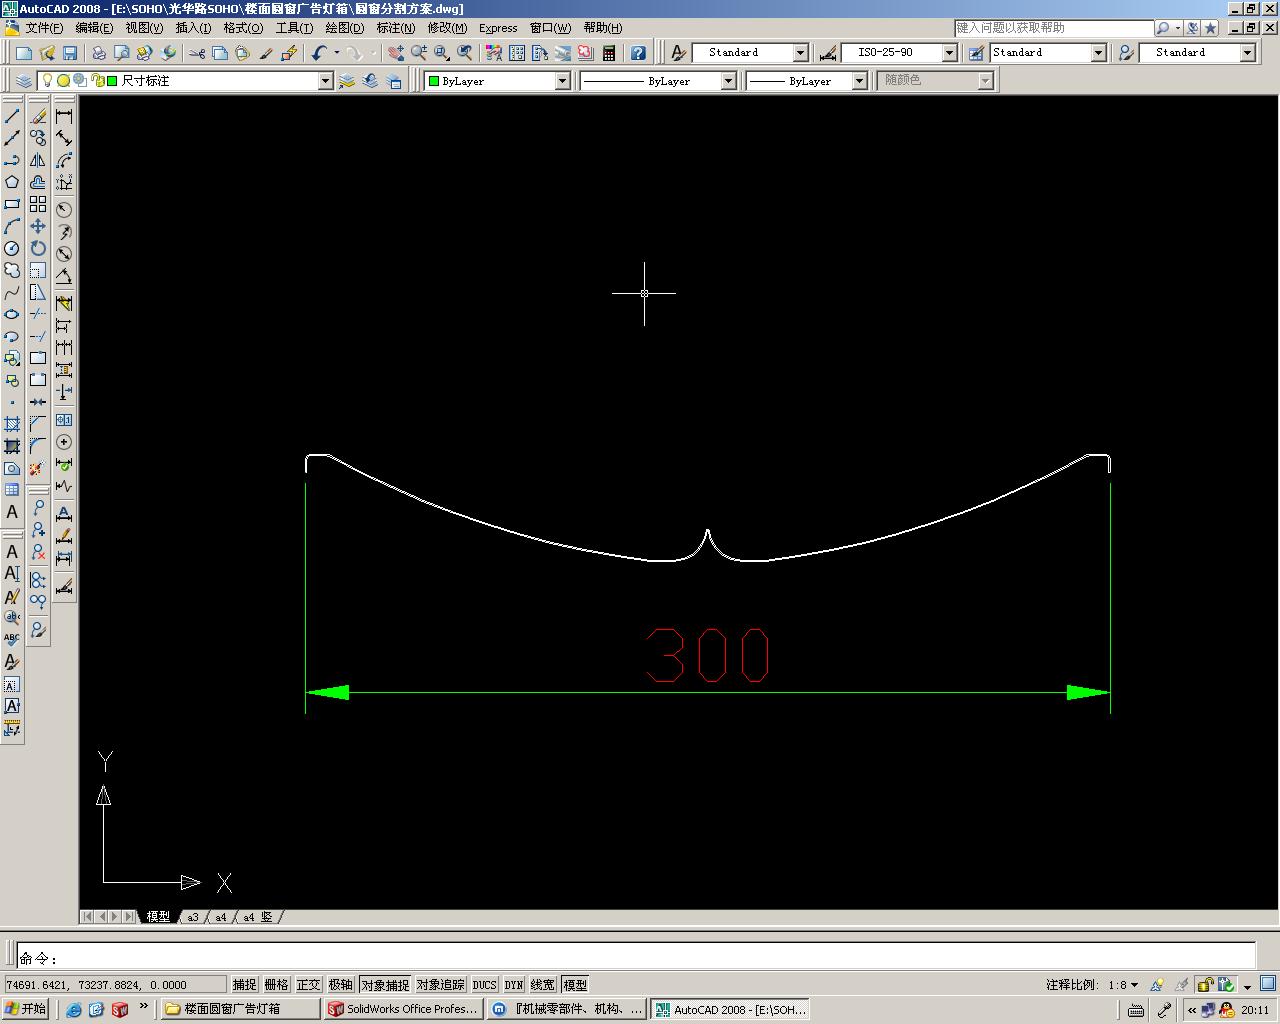Open the ISO-25-90 dimension style dropdown
The height and width of the screenshot is (1024, 1280).
(x=949, y=52)
